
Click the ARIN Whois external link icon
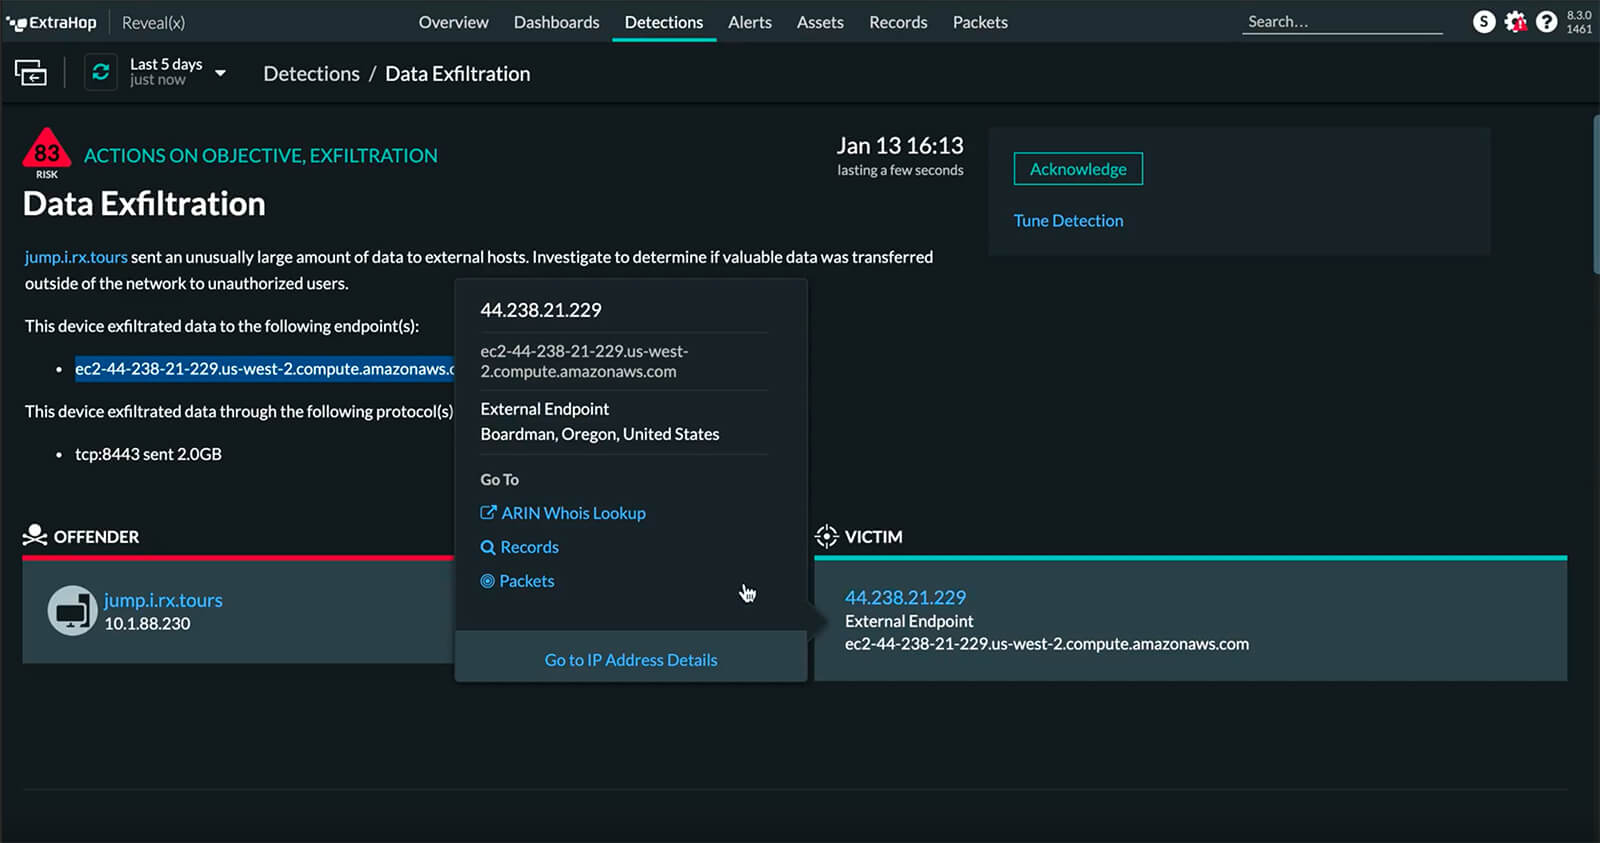[488, 512]
